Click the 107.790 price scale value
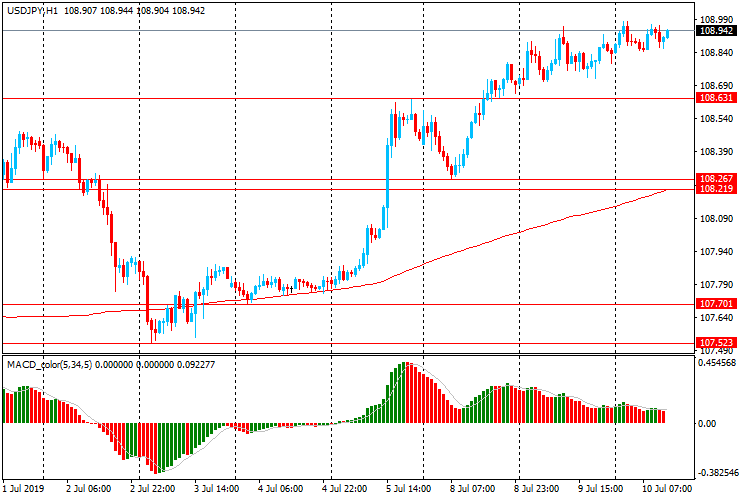This screenshot has height=500, width=740. click(716, 285)
